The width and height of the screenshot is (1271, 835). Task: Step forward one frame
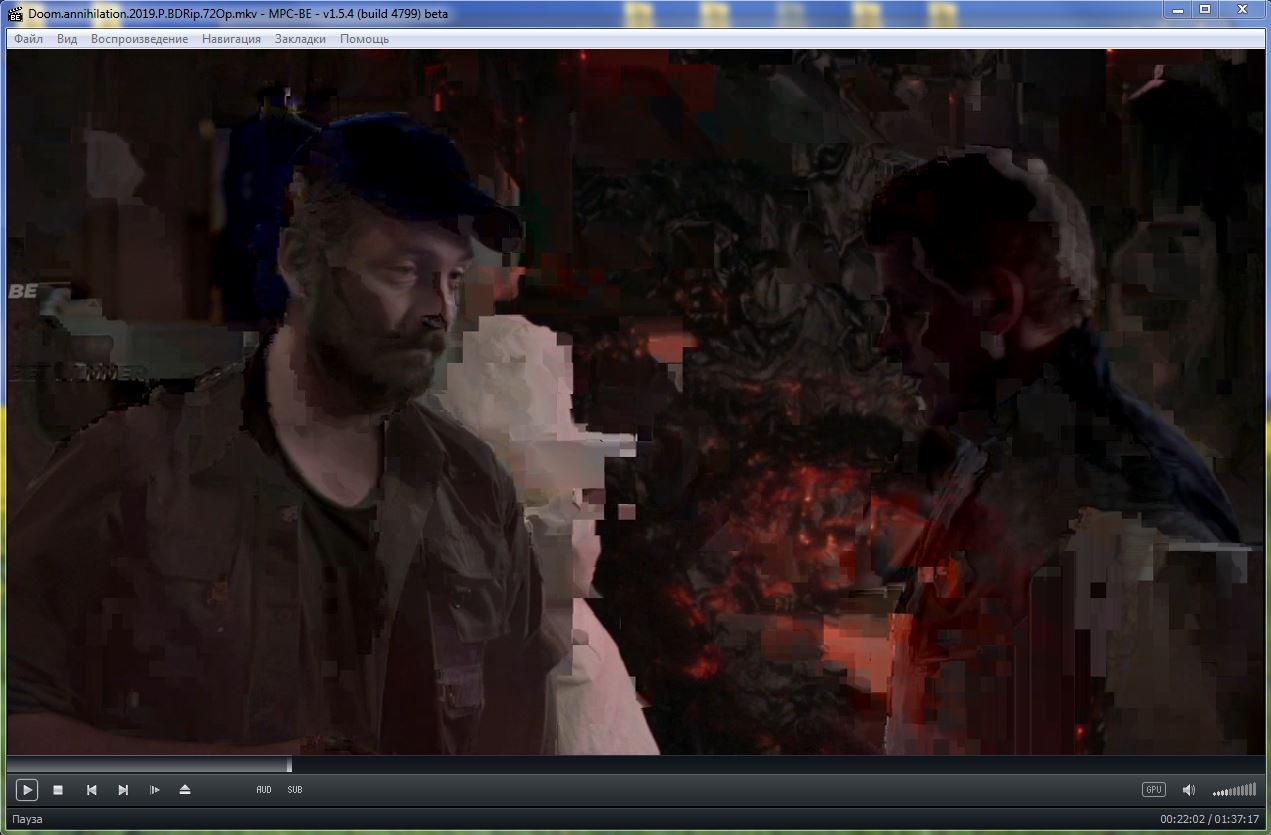154,790
